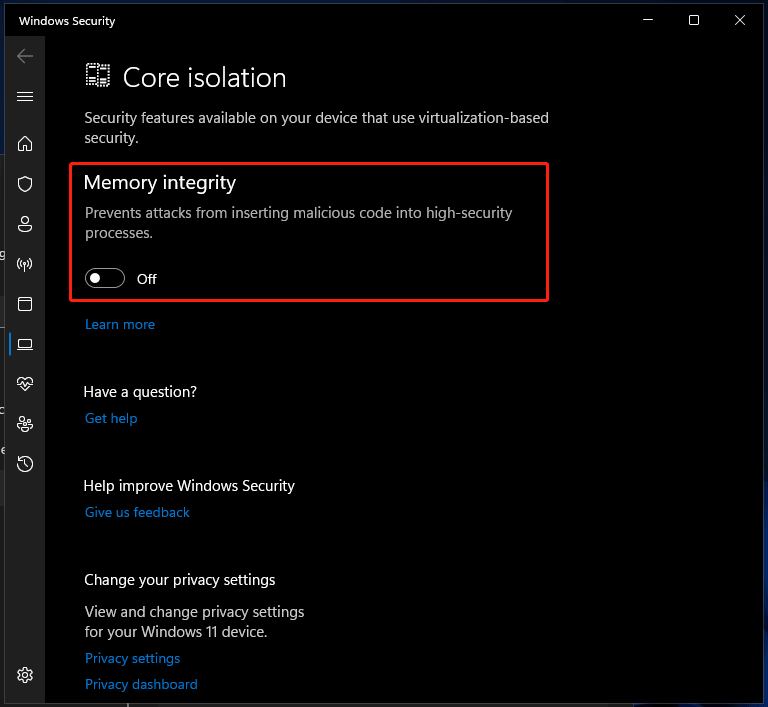Open Account protection person icon

tap(25, 224)
